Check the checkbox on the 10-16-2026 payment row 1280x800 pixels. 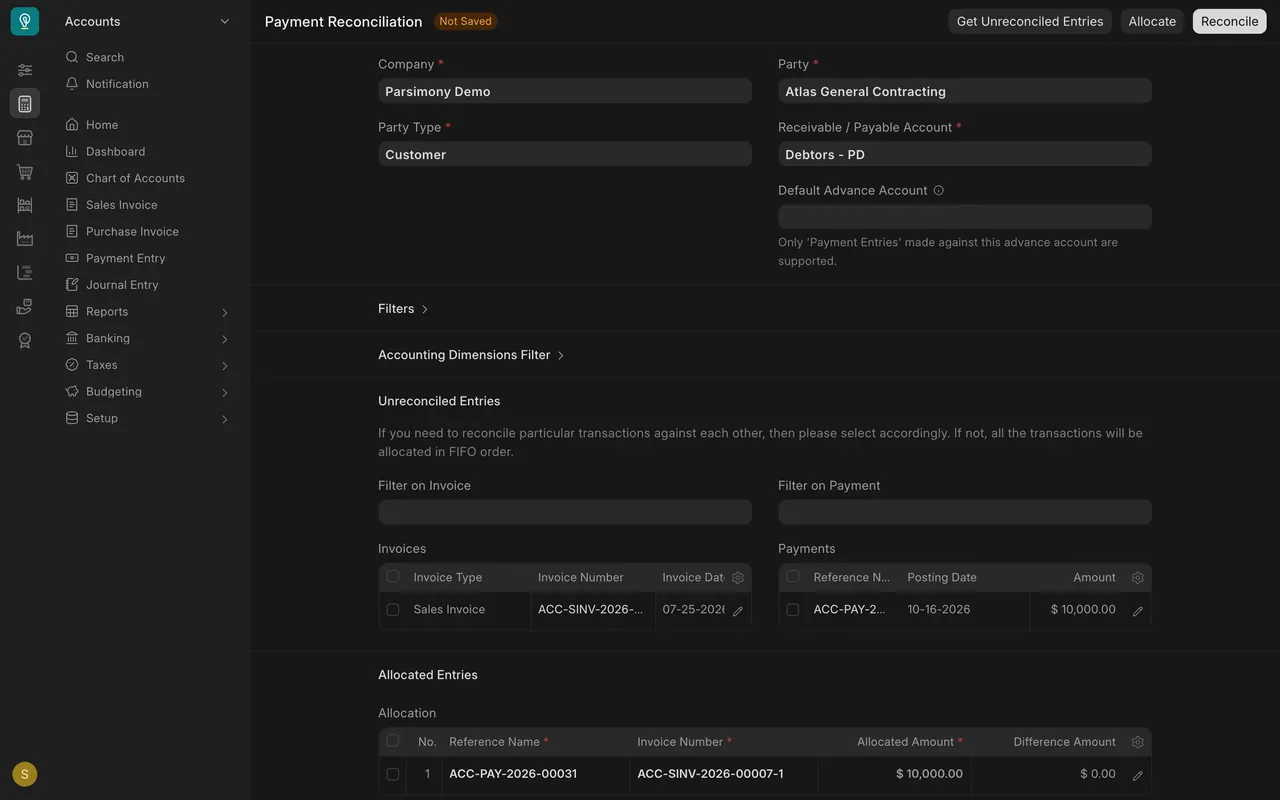click(x=793, y=610)
